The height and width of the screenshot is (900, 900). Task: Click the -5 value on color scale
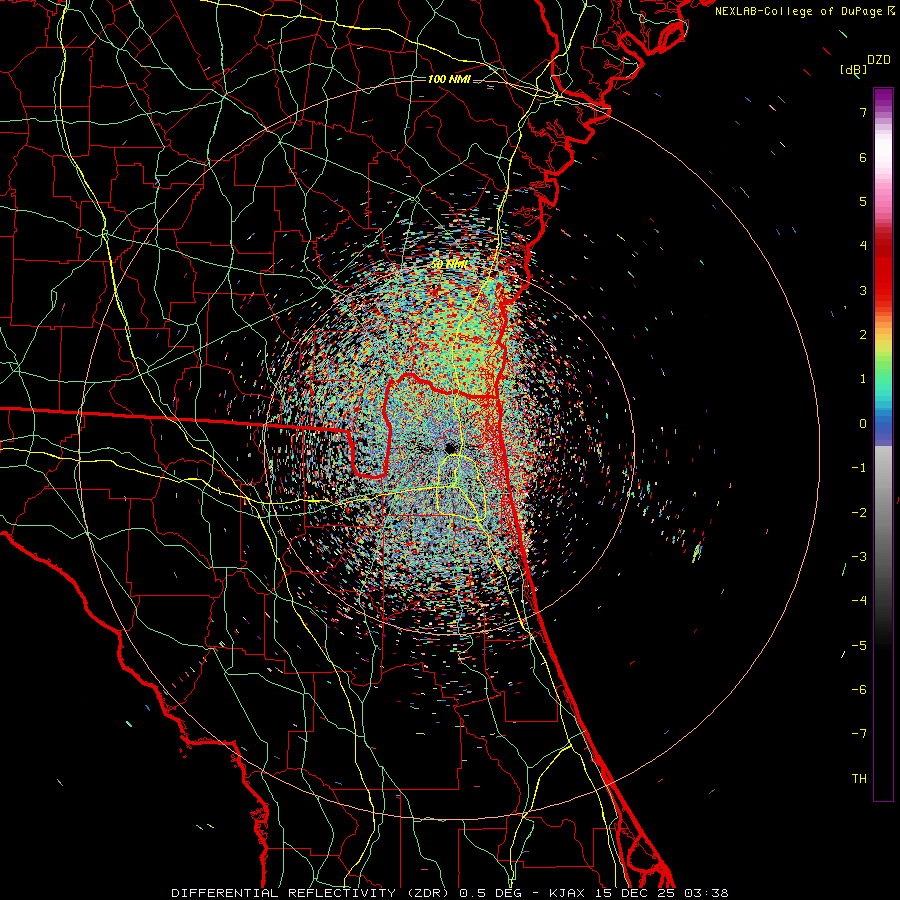point(859,645)
